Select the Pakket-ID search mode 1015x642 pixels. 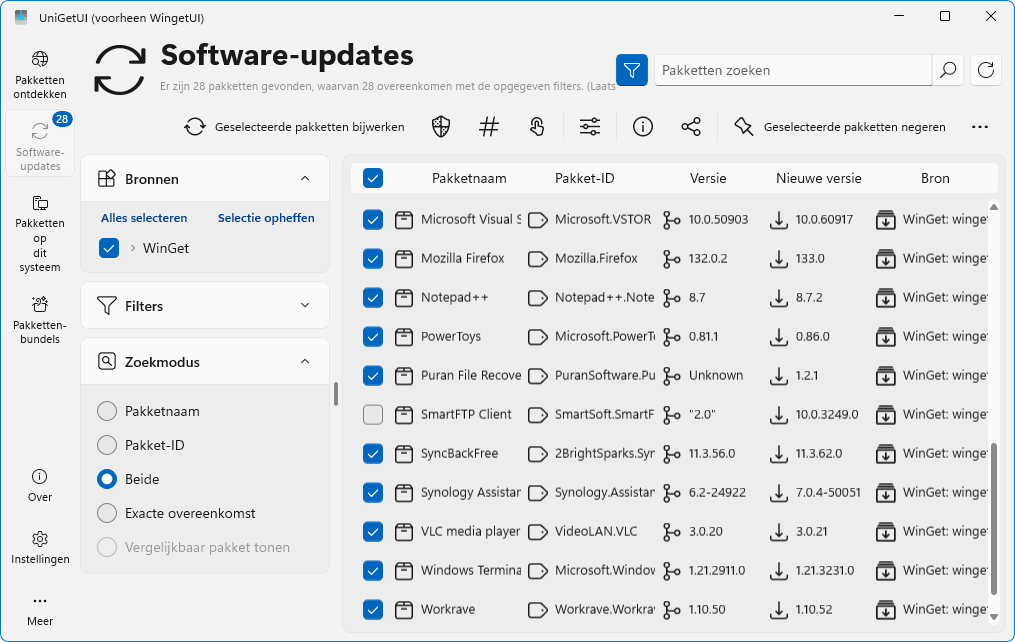coord(107,445)
